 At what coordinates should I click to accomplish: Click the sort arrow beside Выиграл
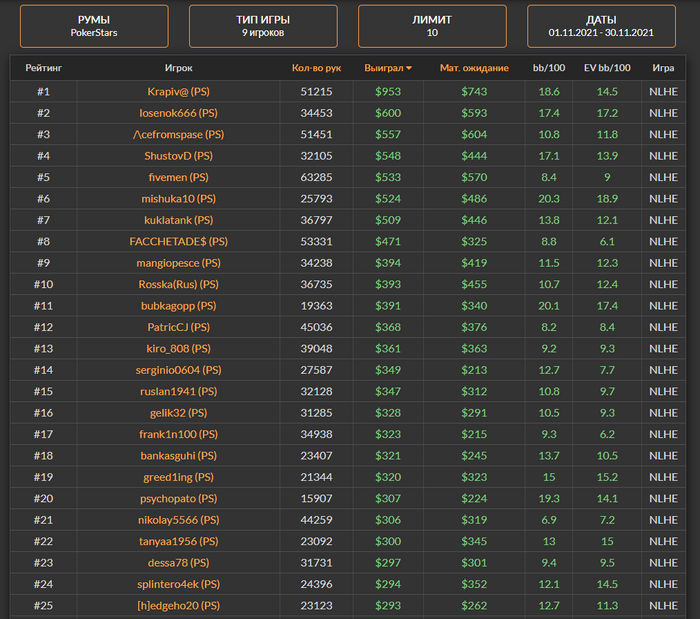[409, 69]
